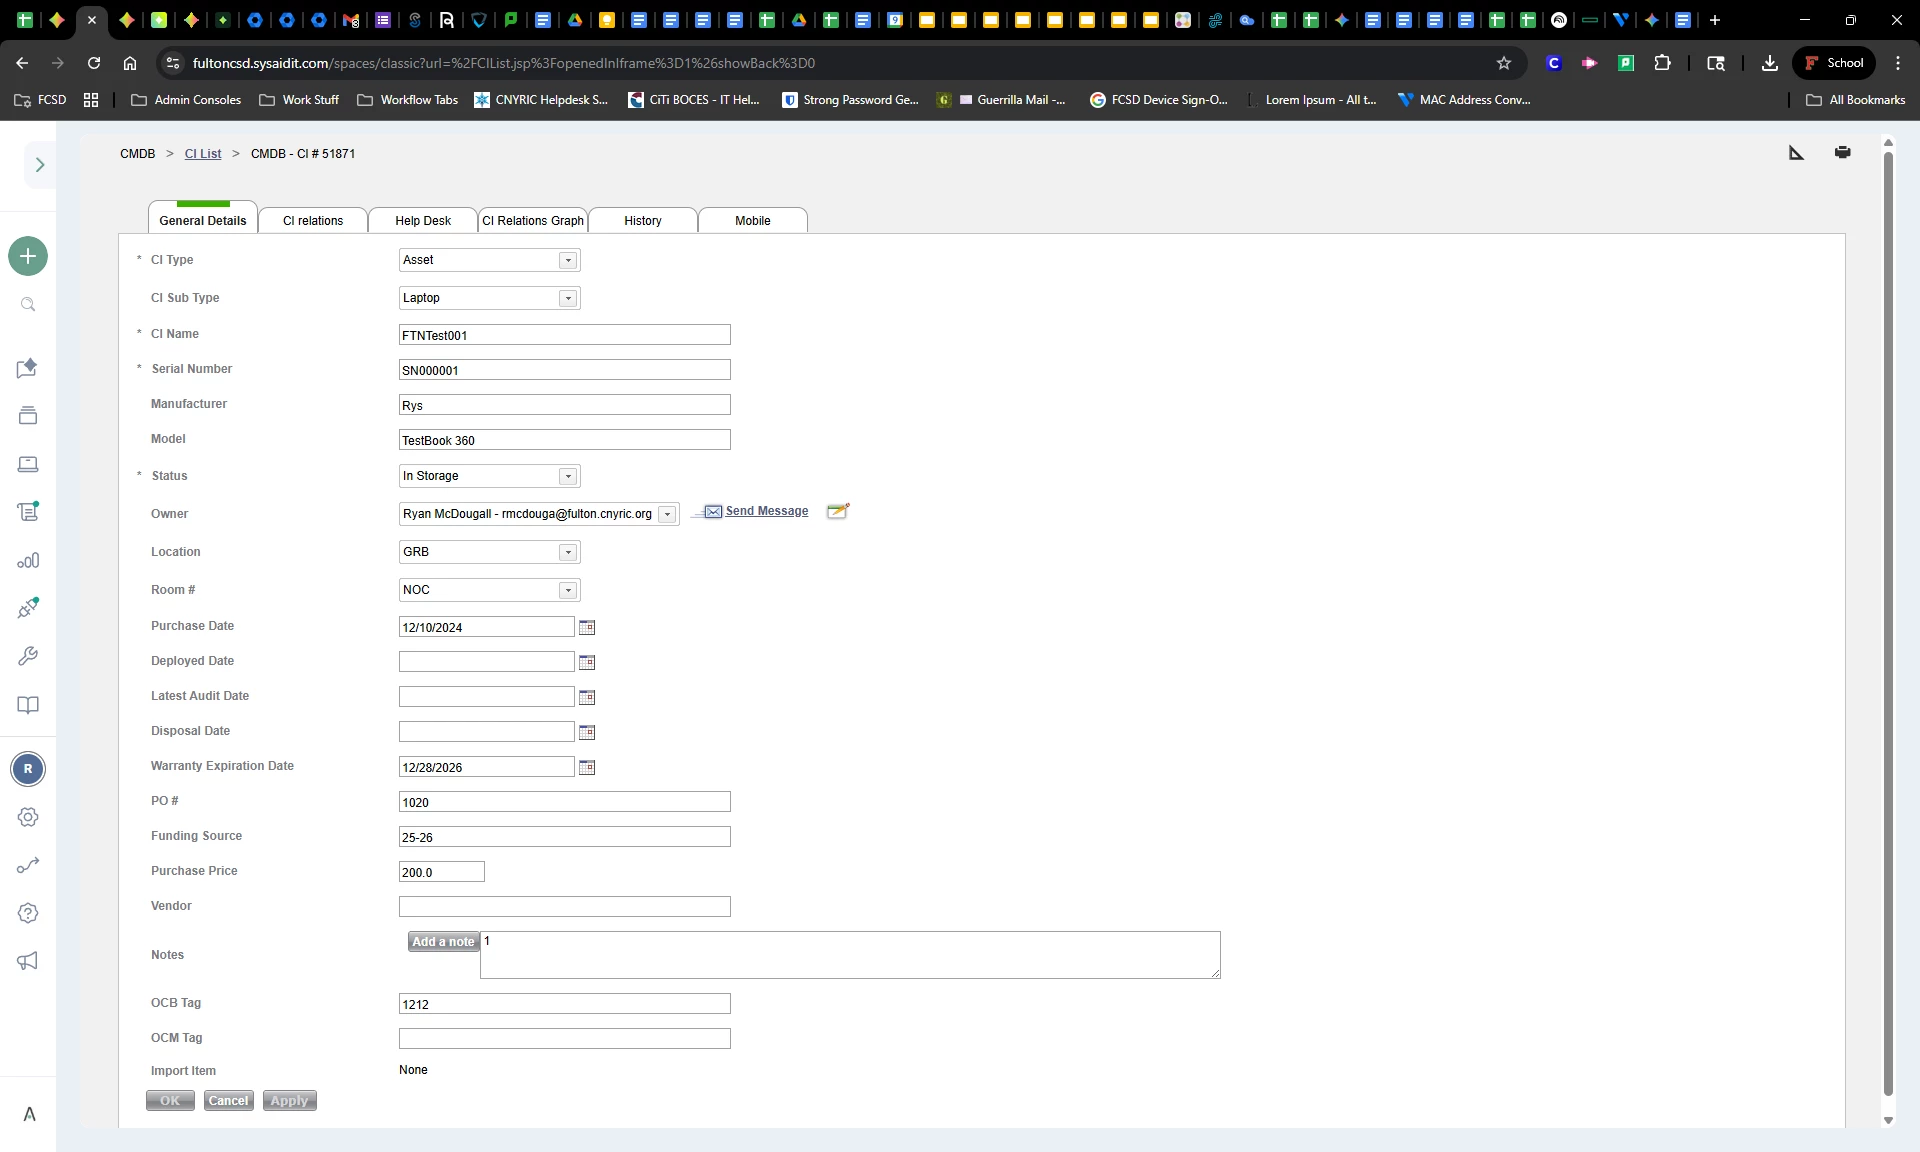
Task: Open the calendar picker for Warranty Expiration Date
Action: pos(587,767)
